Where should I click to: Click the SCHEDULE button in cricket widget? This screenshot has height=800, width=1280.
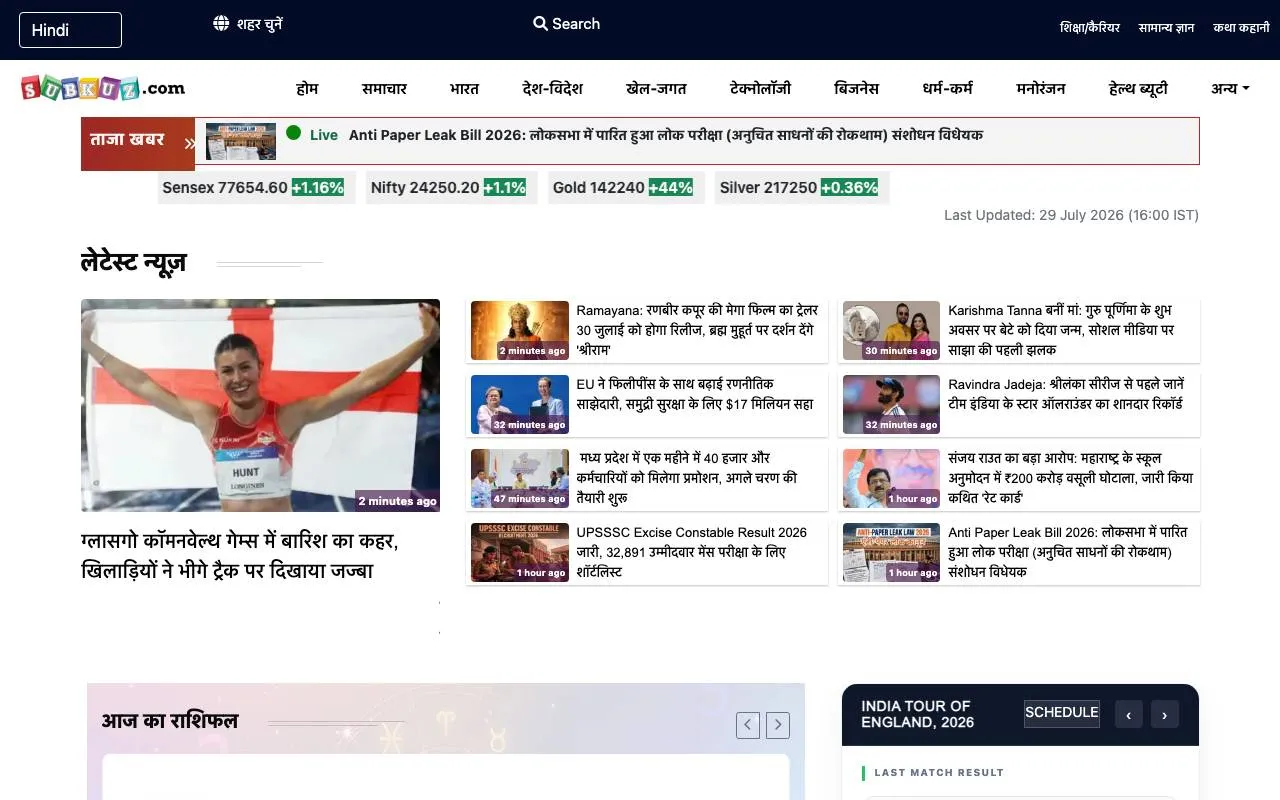(x=1062, y=713)
